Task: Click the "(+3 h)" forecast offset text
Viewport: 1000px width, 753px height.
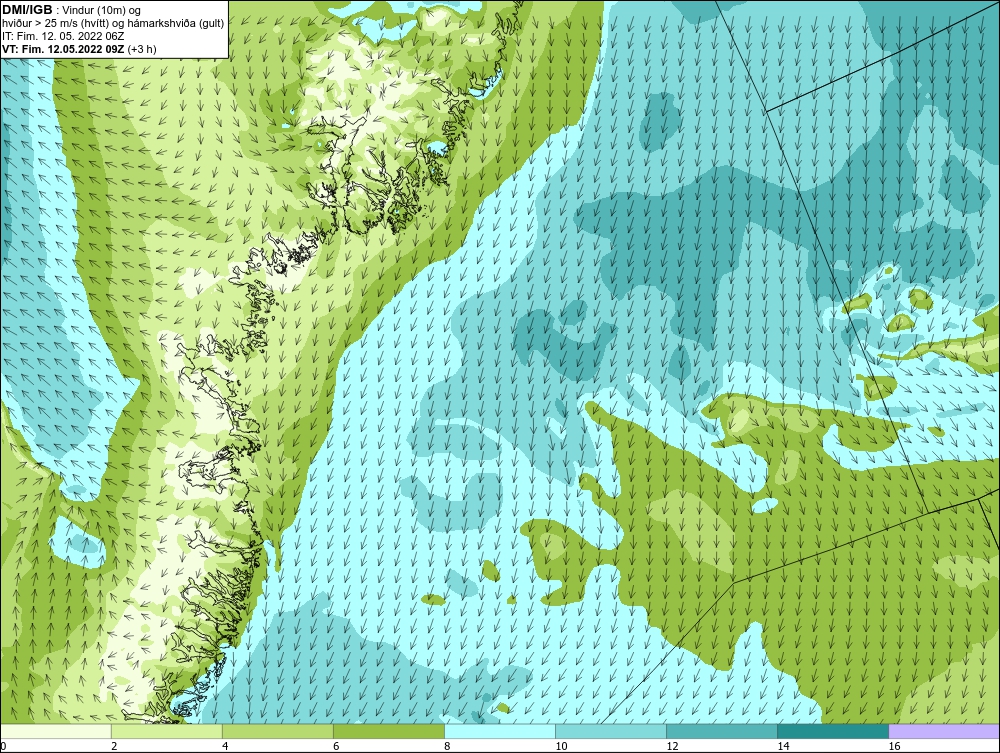Action: pyautogui.click(x=142, y=49)
